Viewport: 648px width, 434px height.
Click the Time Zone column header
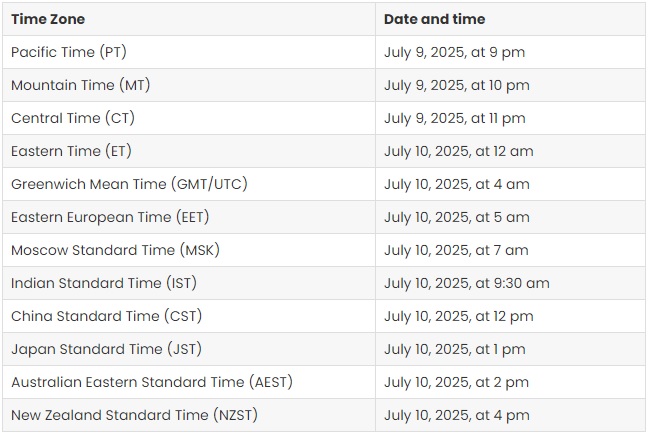click(x=189, y=19)
